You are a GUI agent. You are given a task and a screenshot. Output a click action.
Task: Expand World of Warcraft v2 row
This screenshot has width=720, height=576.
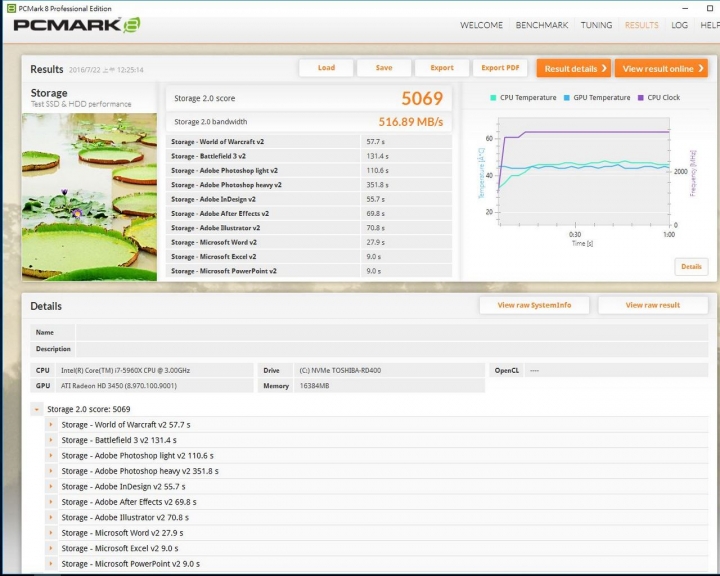(51, 424)
